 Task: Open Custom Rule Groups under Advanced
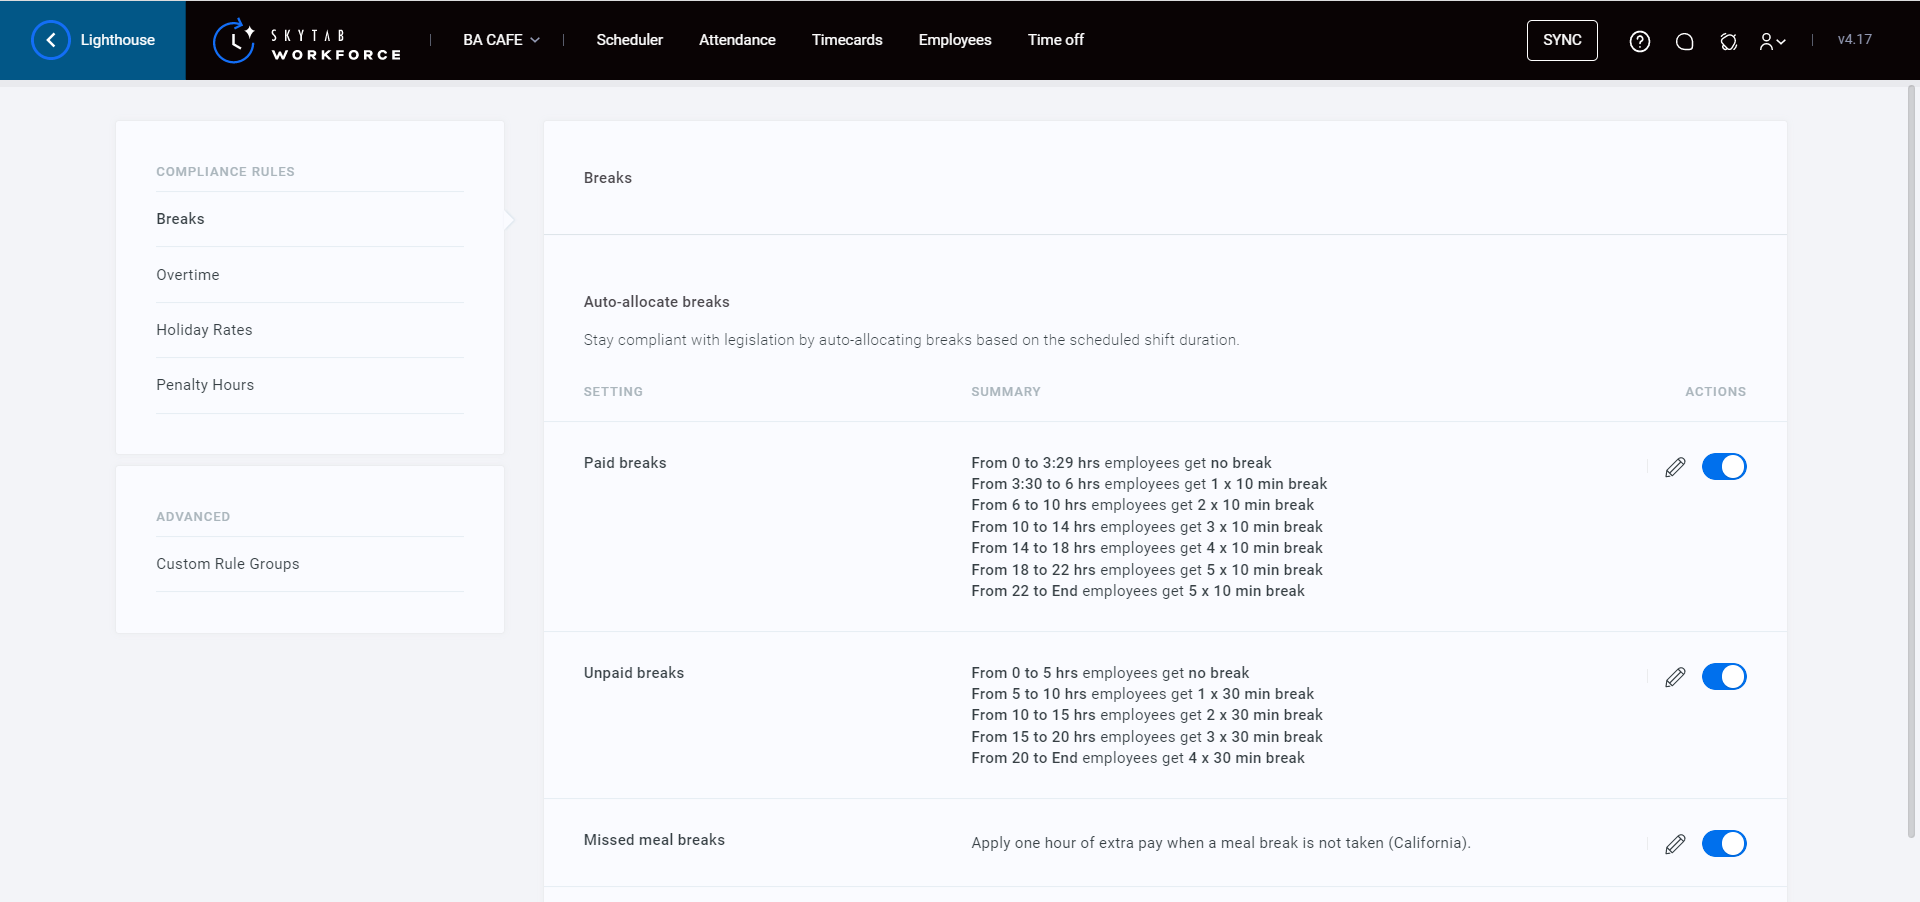click(228, 564)
